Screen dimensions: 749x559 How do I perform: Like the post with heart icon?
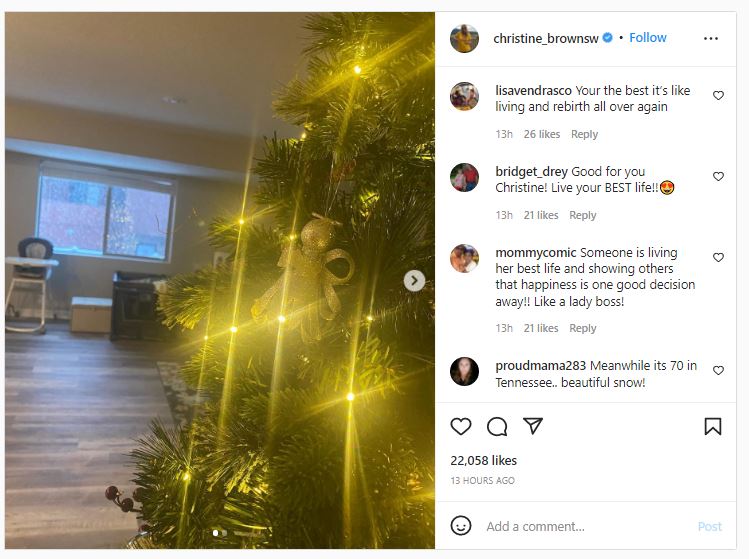click(461, 426)
